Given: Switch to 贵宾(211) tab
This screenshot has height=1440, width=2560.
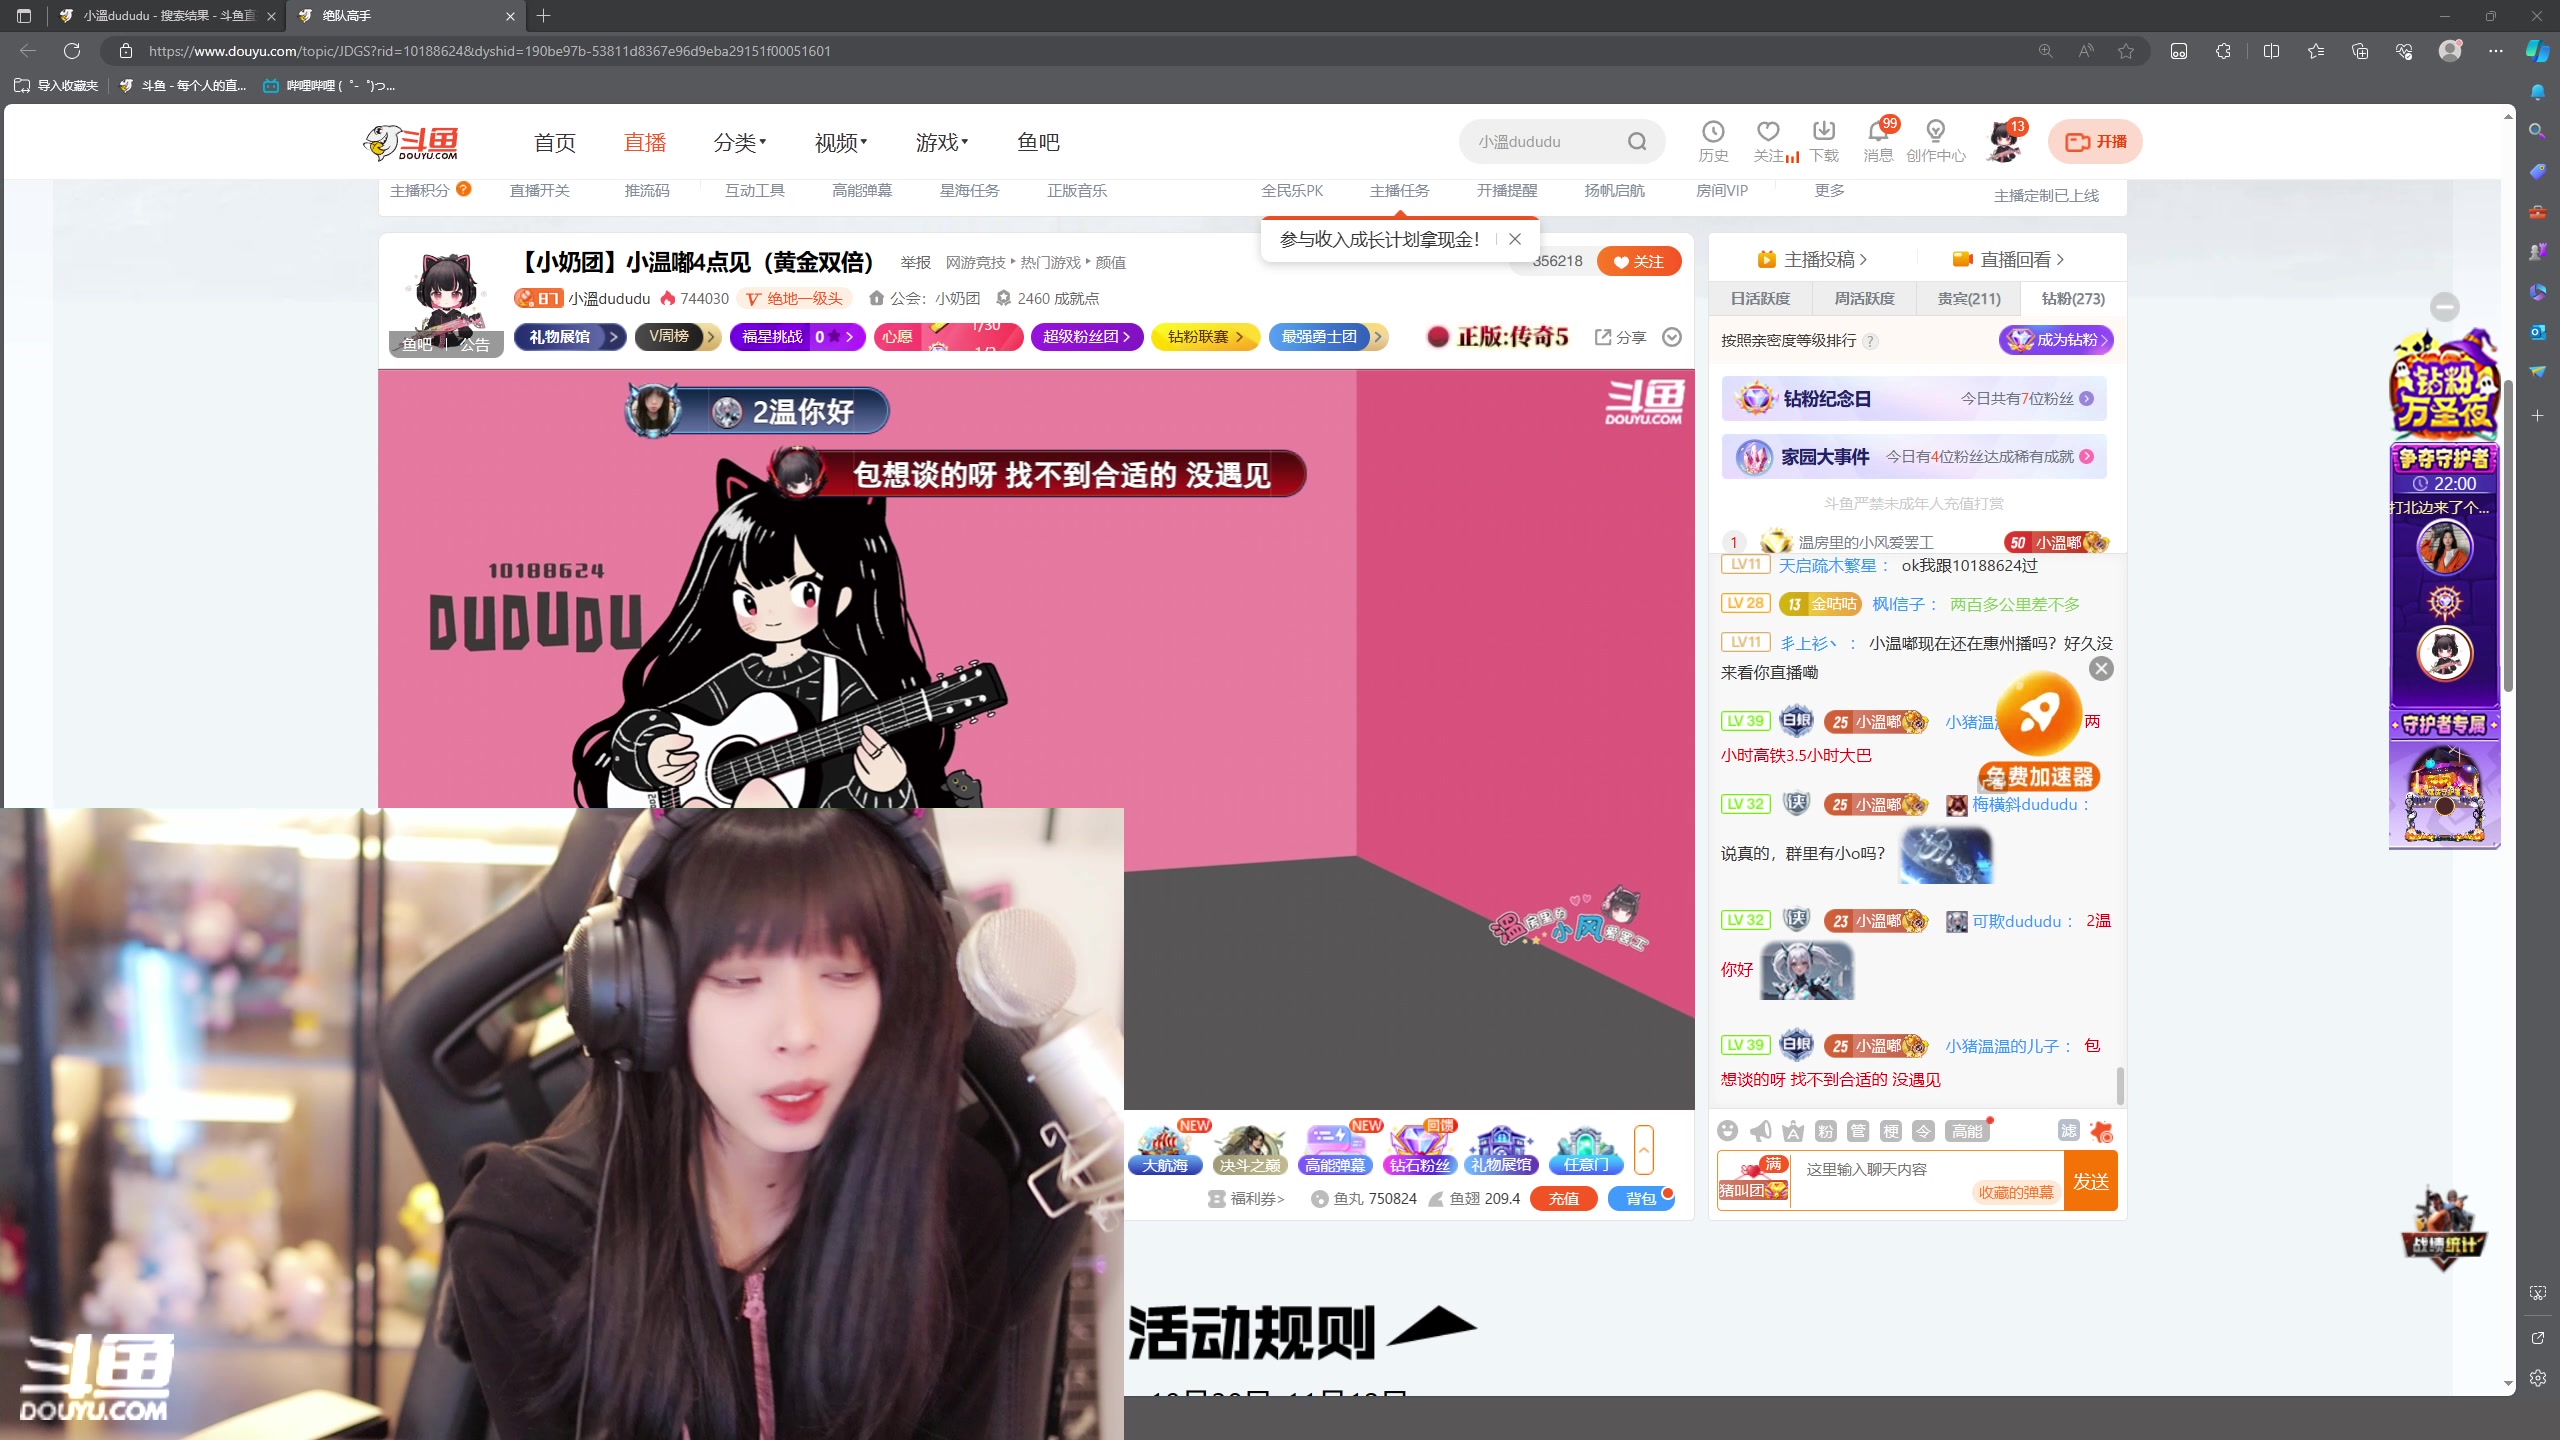Looking at the screenshot, I should point(1968,298).
